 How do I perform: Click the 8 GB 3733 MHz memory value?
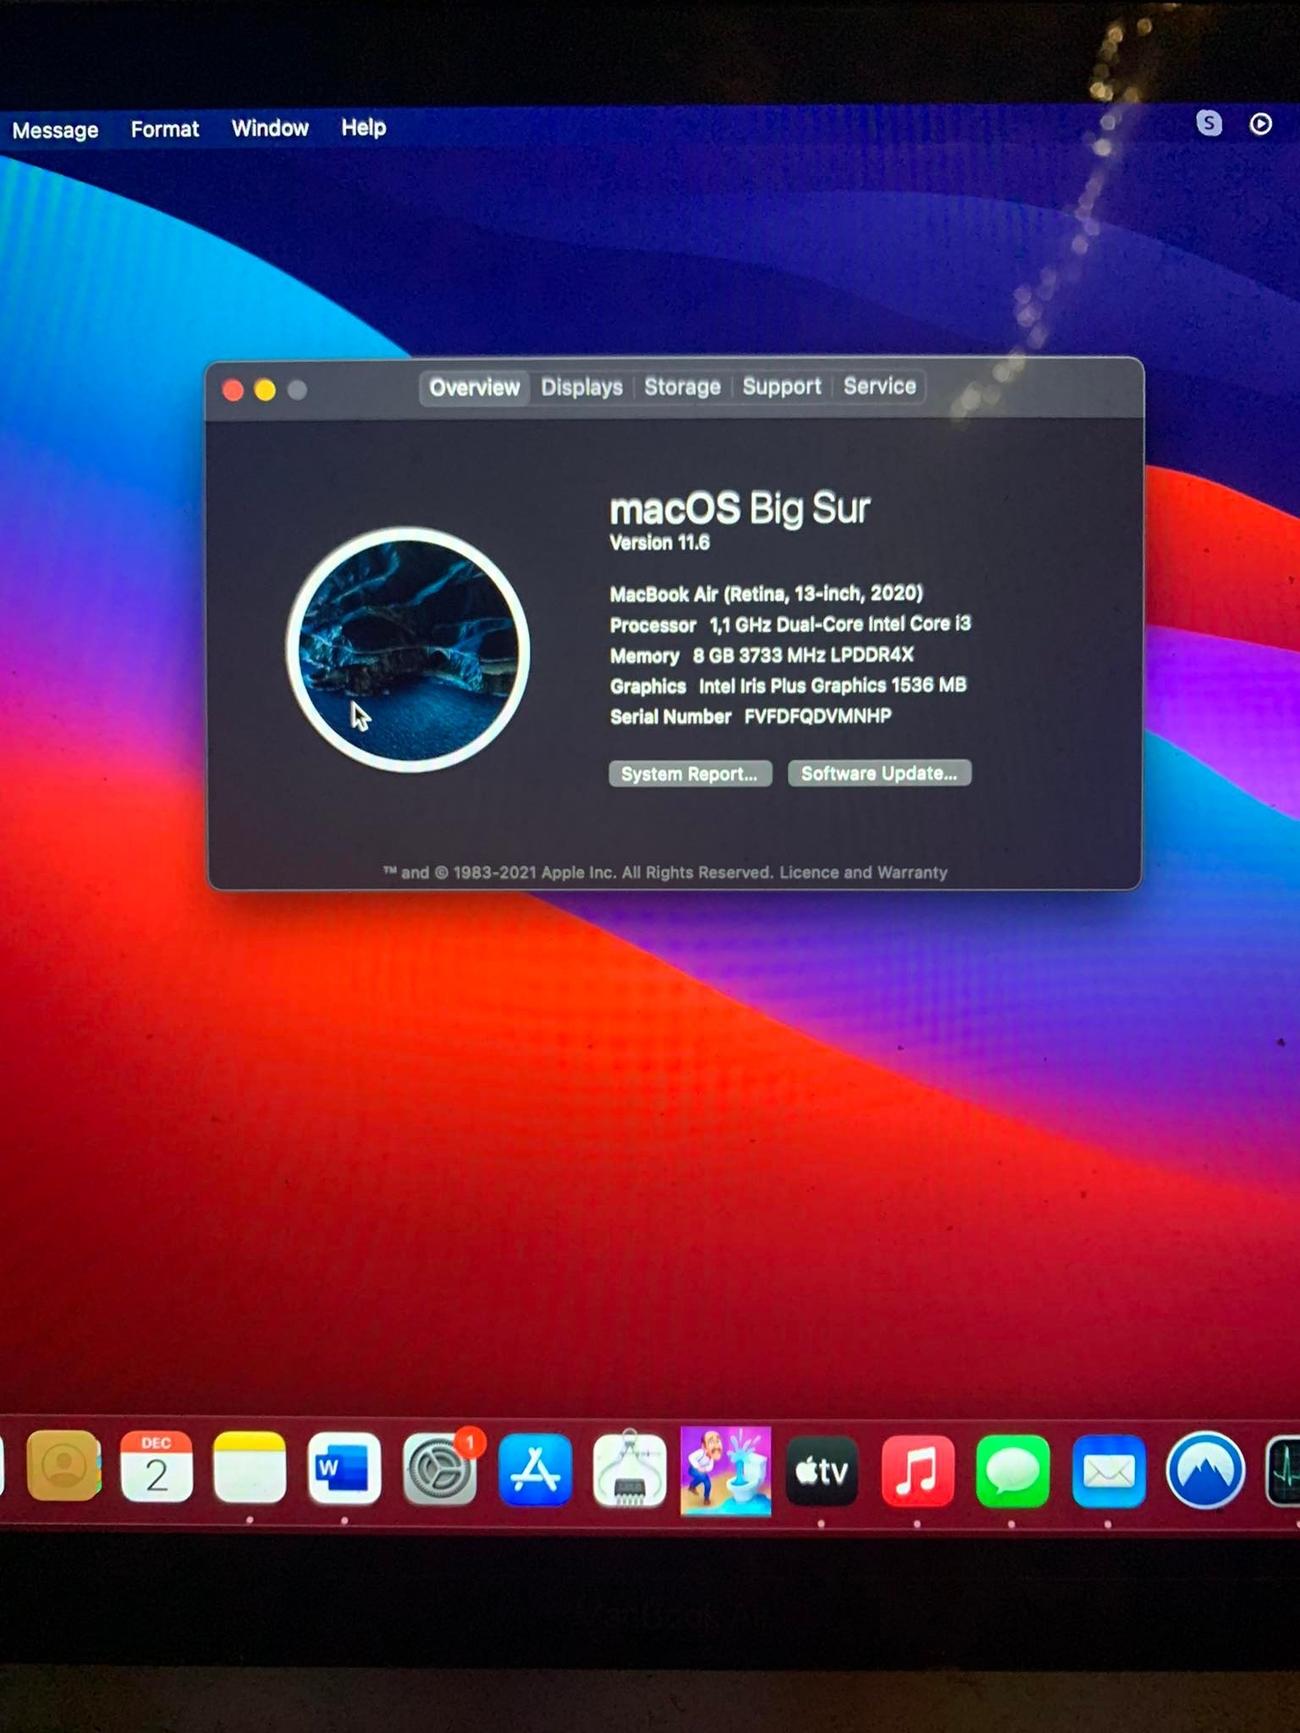click(x=803, y=655)
